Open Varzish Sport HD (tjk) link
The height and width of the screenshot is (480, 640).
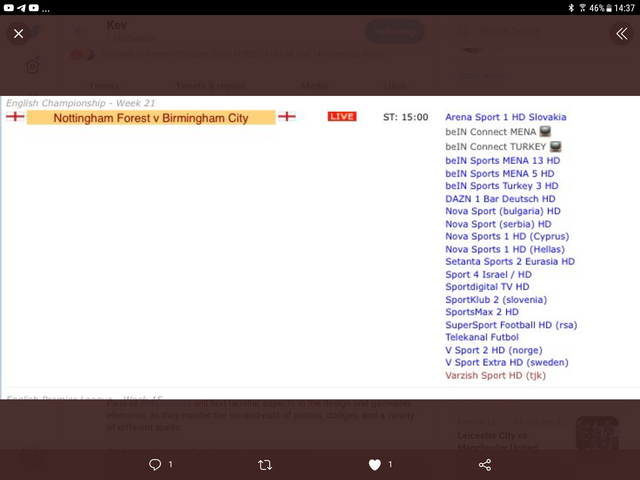point(496,376)
